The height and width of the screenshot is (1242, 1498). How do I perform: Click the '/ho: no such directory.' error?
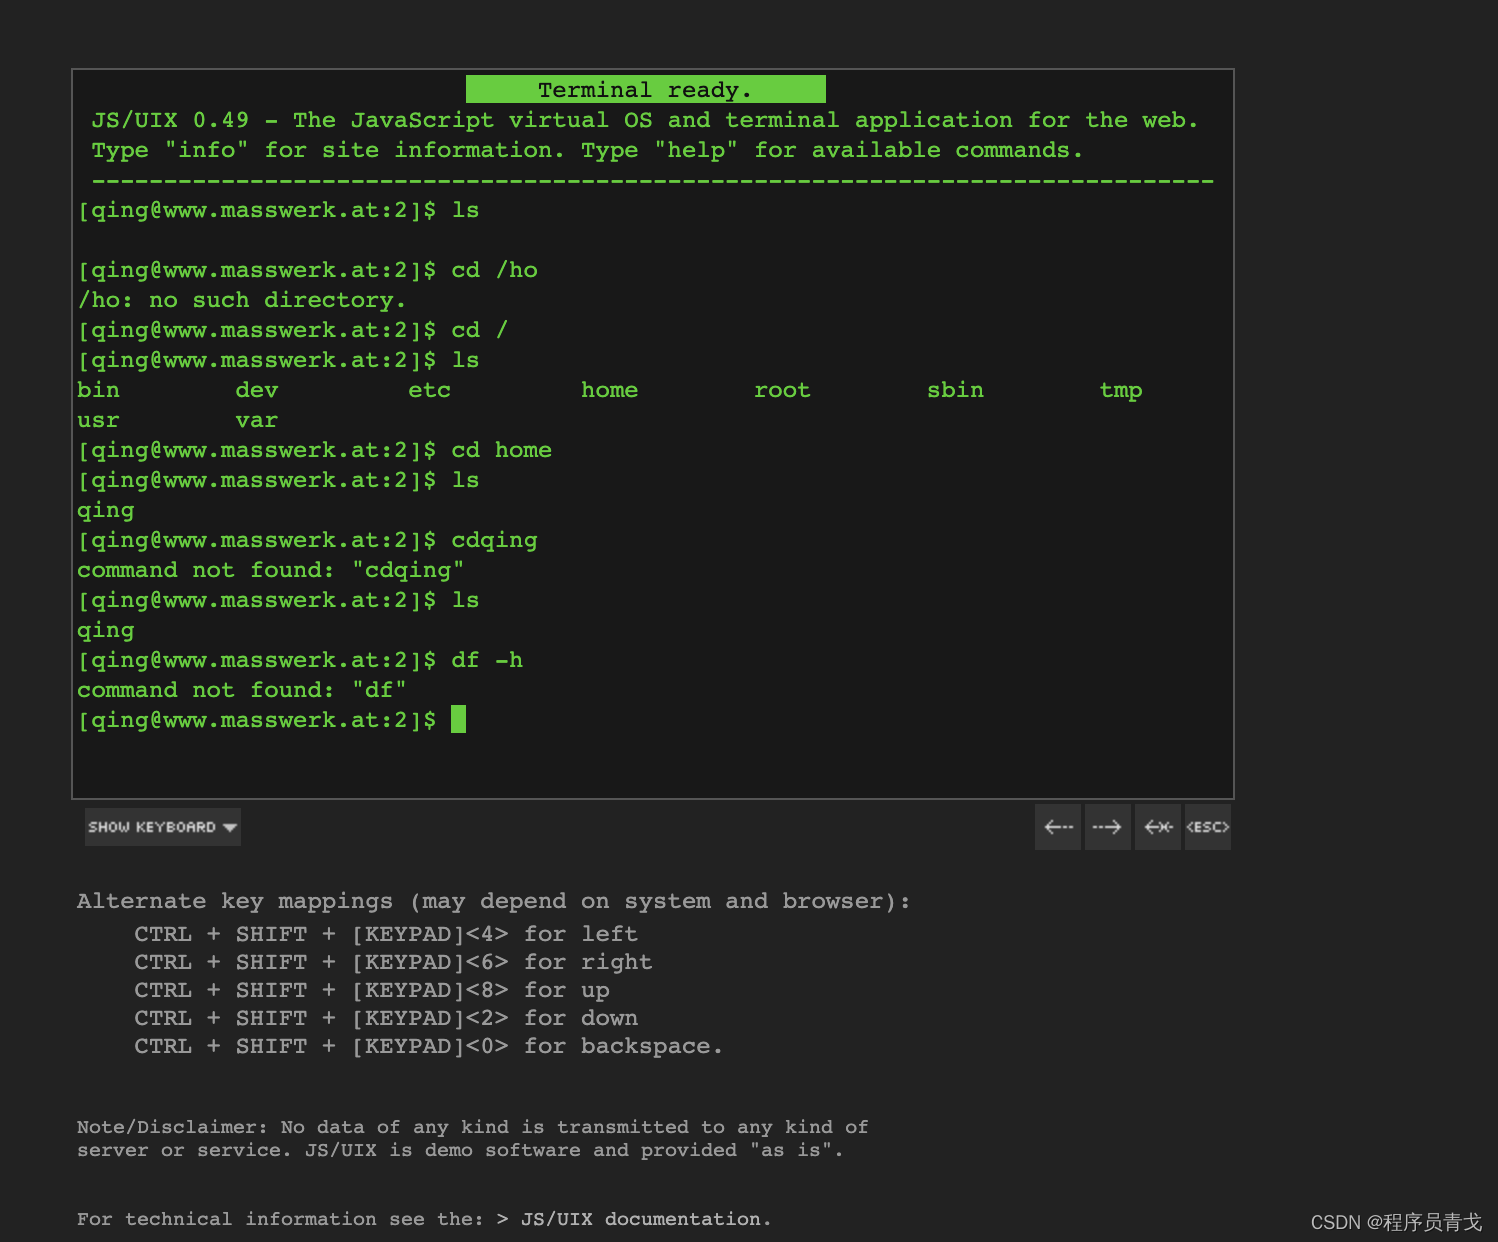tap(242, 300)
